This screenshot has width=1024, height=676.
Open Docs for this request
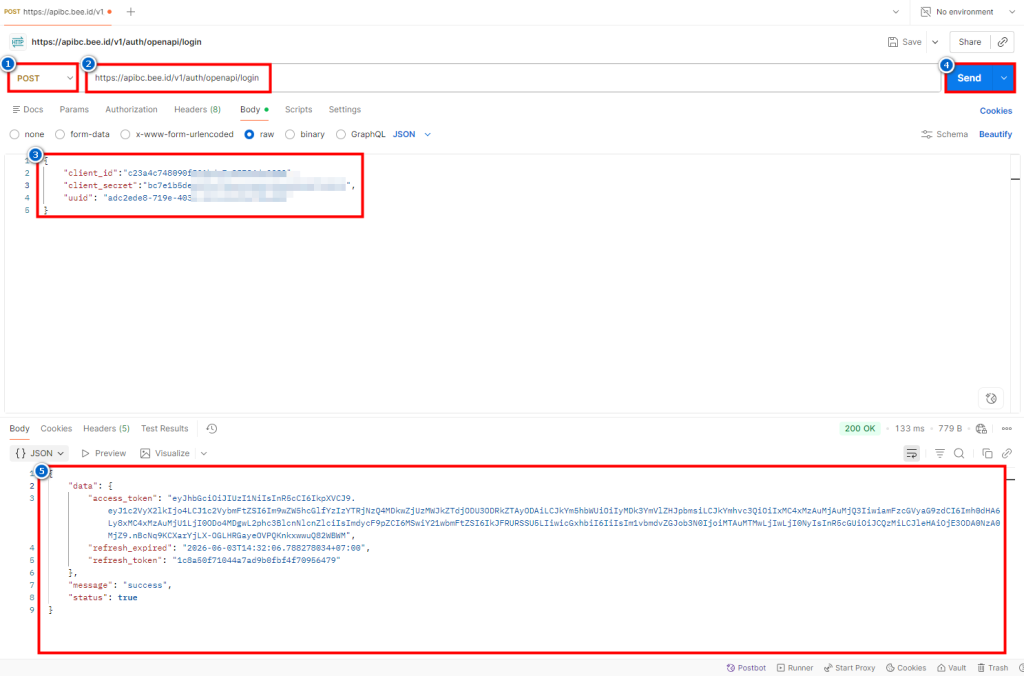[27, 110]
